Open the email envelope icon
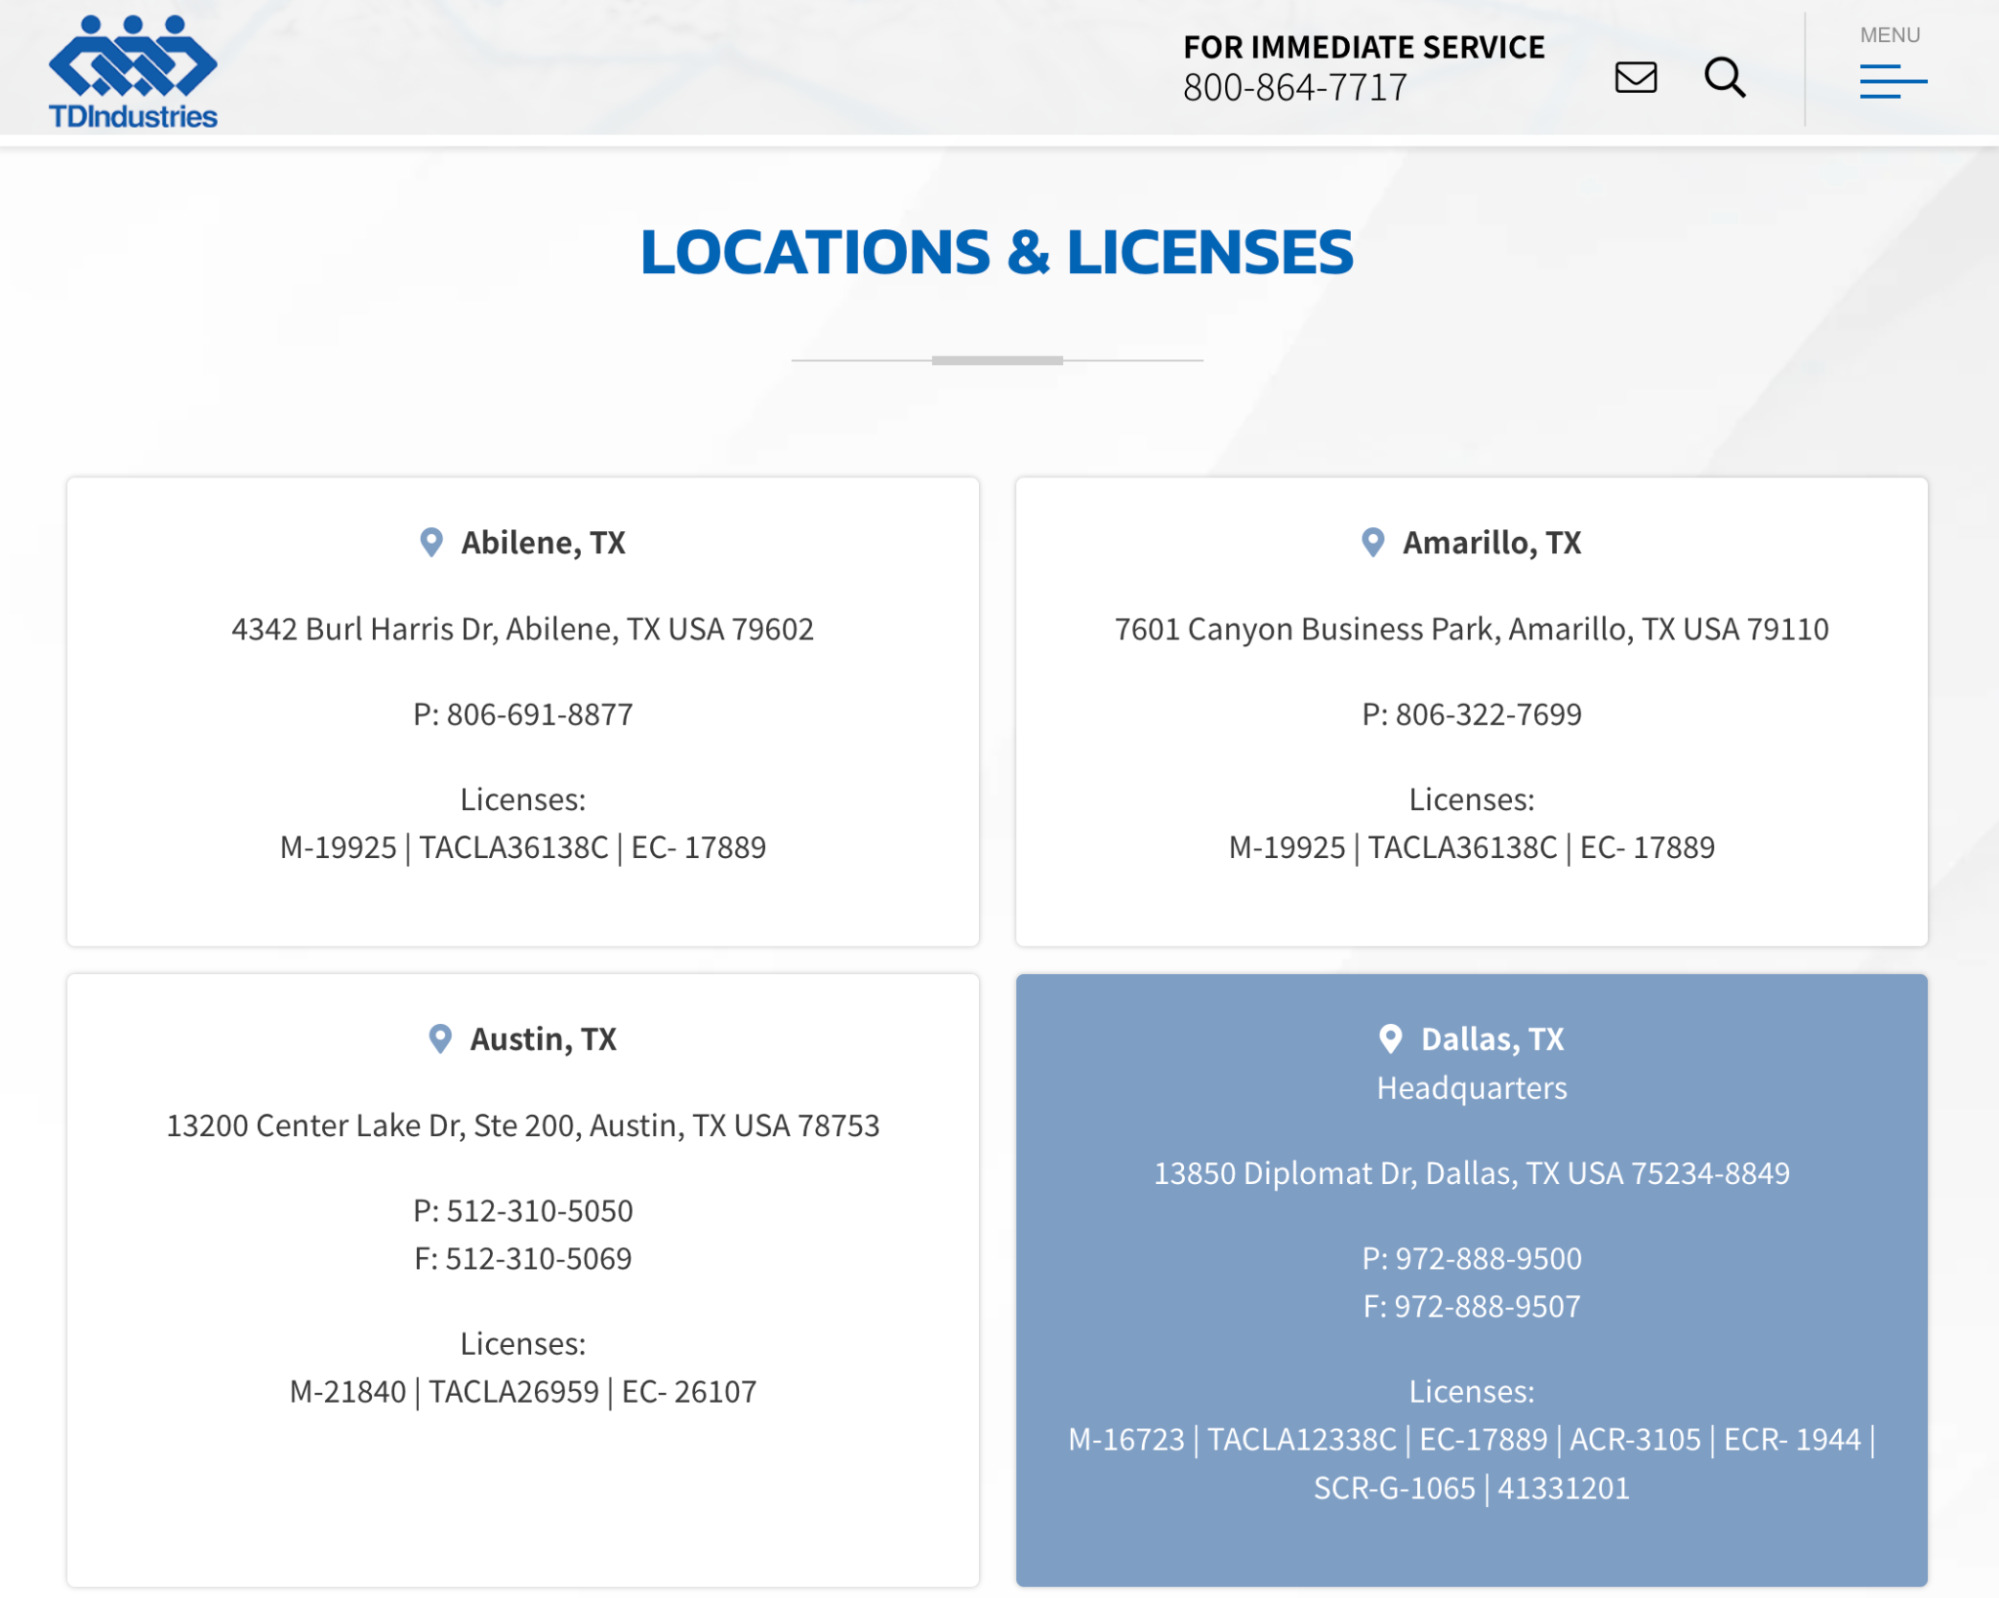1999x1598 pixels. [x=1635, y=77]
